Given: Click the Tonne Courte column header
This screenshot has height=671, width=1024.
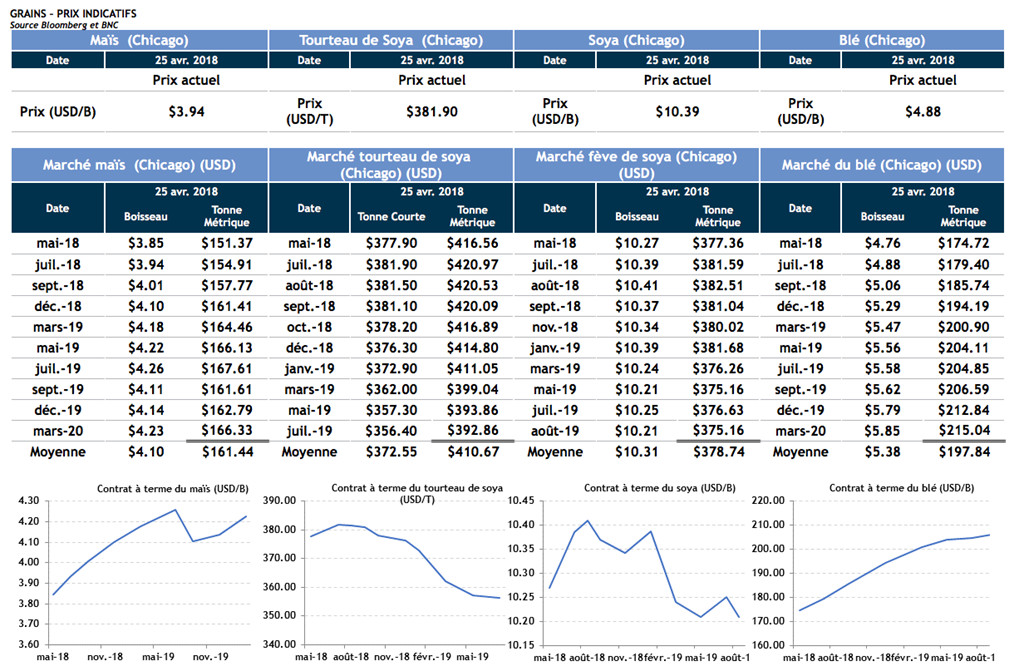Looking at the screenshot, I should pyautogui.click(x=391, y=216).
